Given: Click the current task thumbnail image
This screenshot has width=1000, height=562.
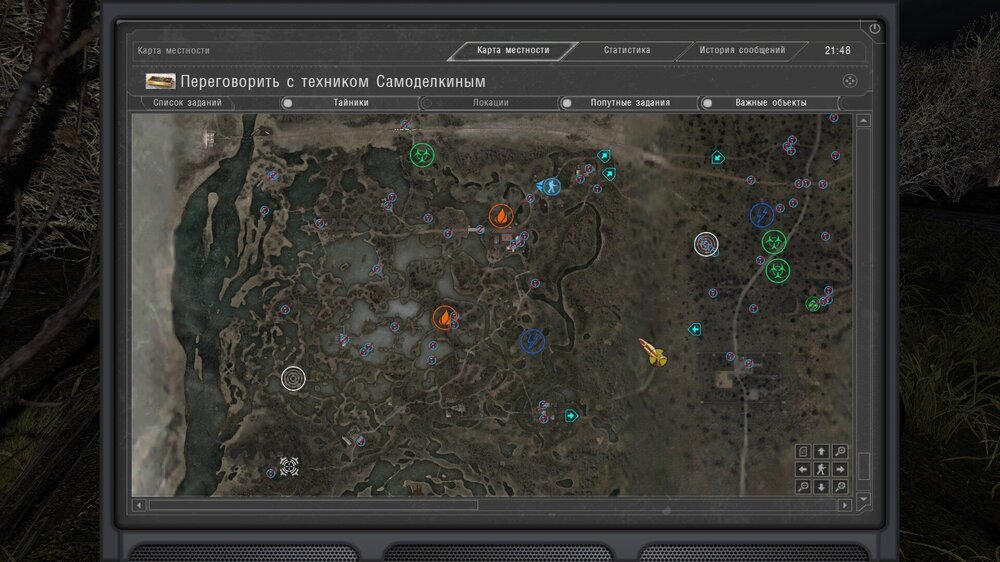Looking at the screenshot, I should click(x=160, y=81).
